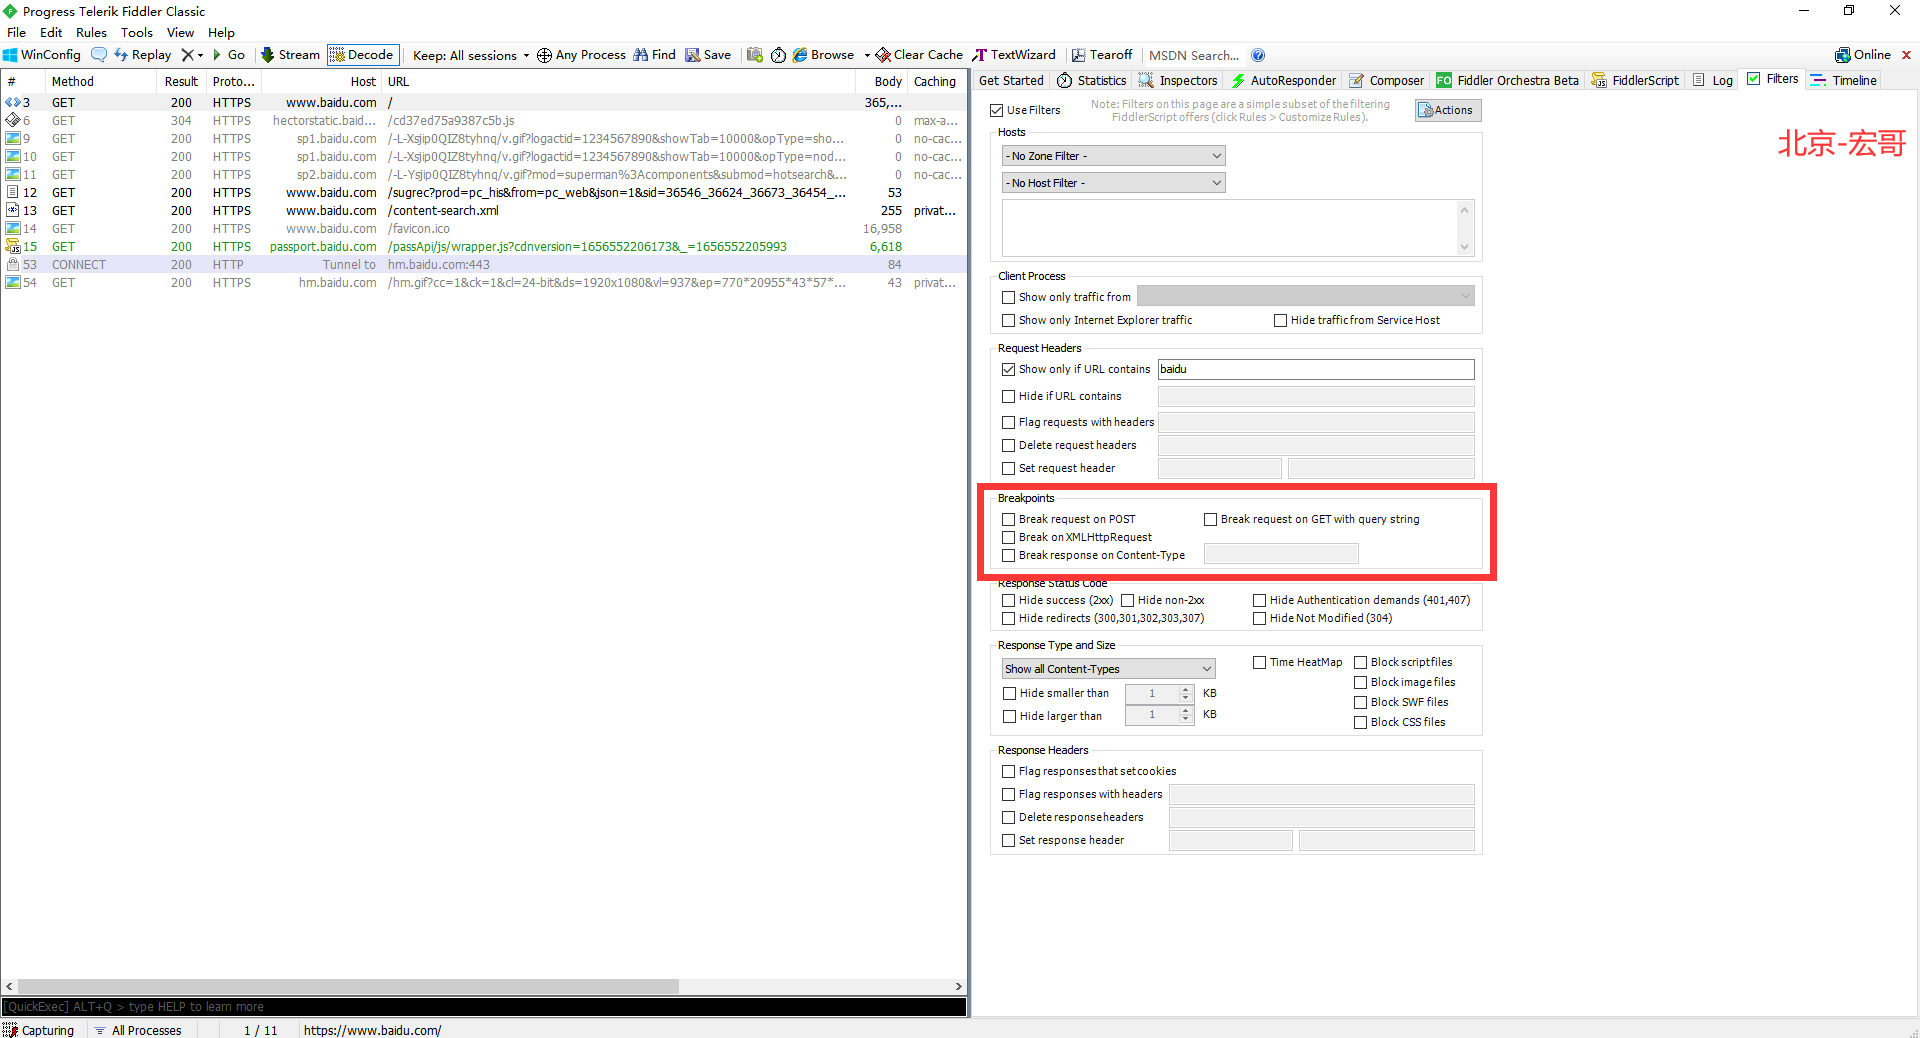This screenshot has width=1920, height=1038.
Task: Switch to the Inspectors tab
Action: (1178, 80)
